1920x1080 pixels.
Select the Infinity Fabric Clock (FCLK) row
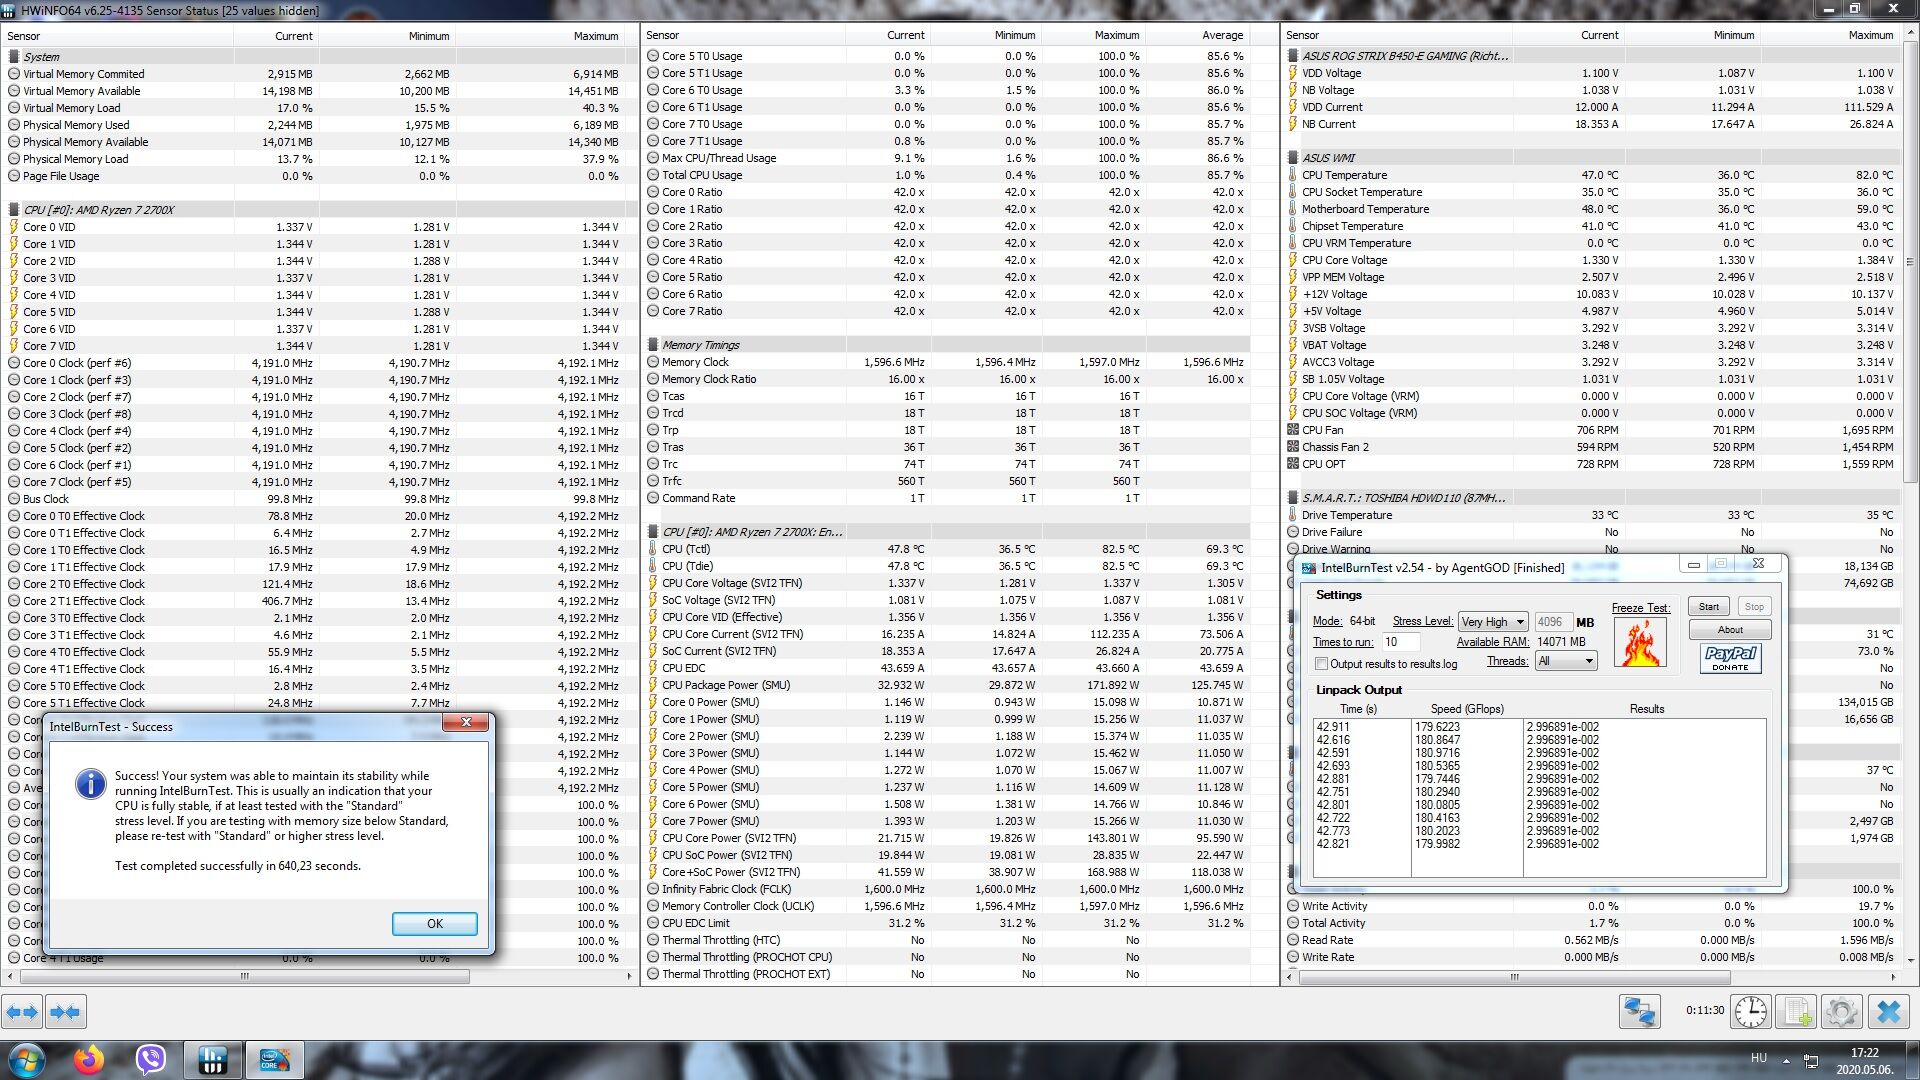click(x=946, y=889)
